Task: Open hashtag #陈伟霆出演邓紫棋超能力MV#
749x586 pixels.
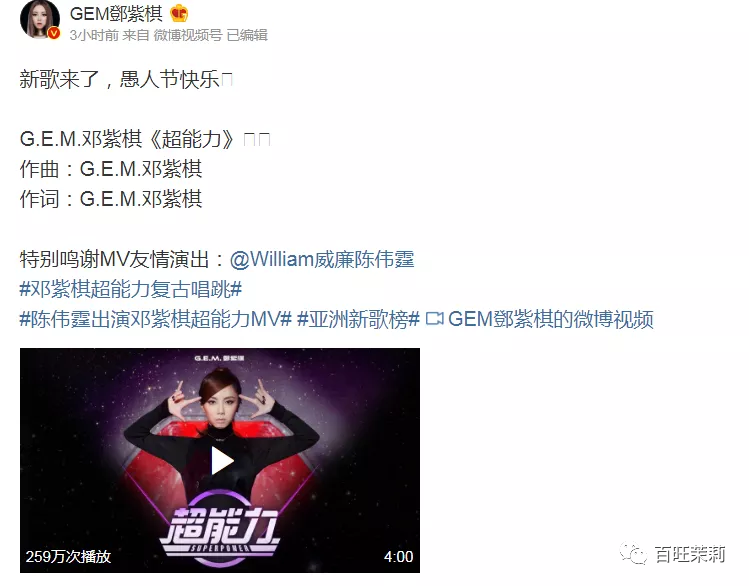Action: click(156, 320)
